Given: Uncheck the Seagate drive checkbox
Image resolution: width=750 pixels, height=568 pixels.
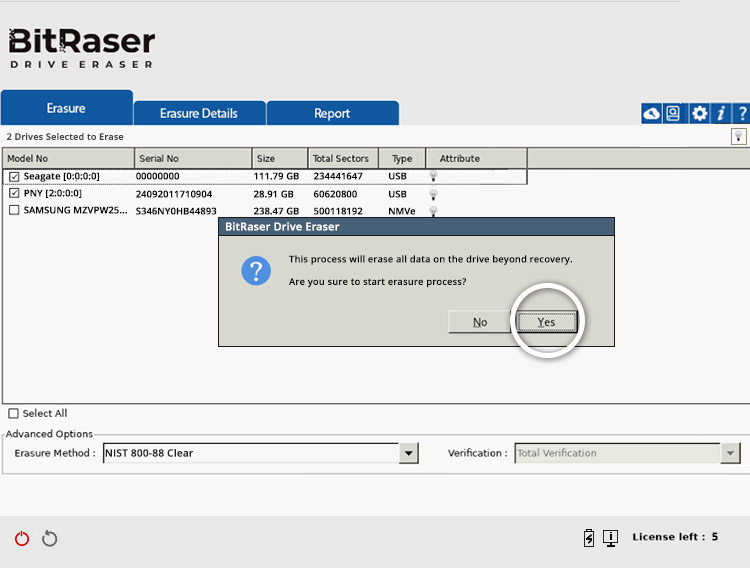Looking at the screenshot, I should [14, 177].
